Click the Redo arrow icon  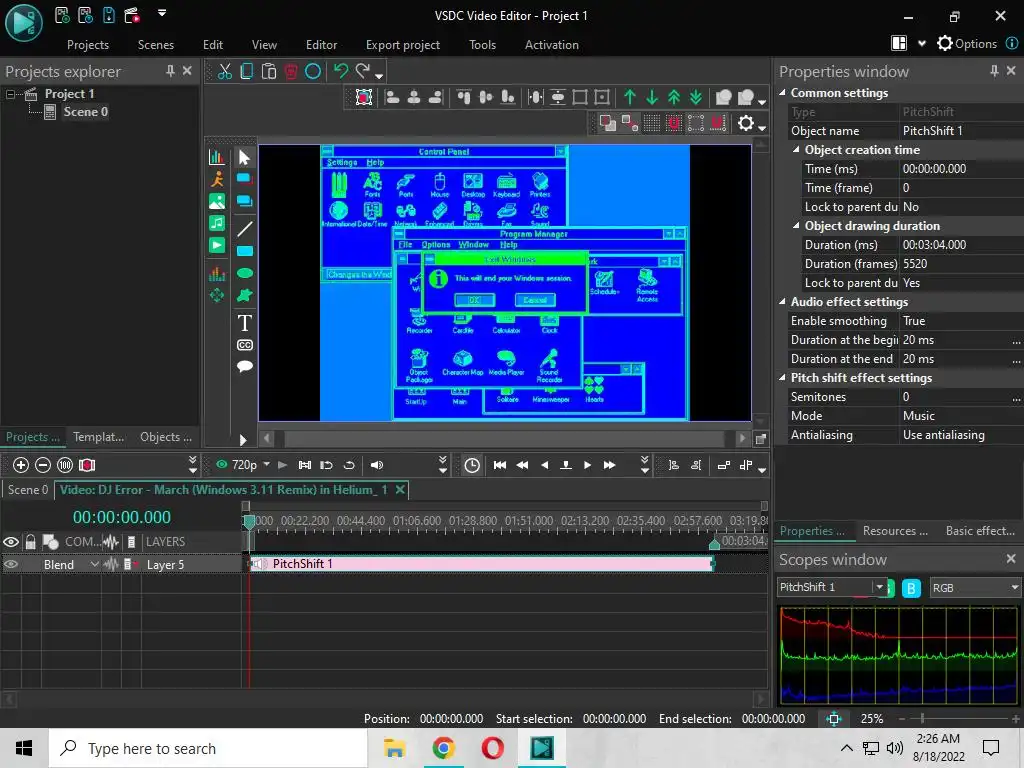[x=363, y=71]
